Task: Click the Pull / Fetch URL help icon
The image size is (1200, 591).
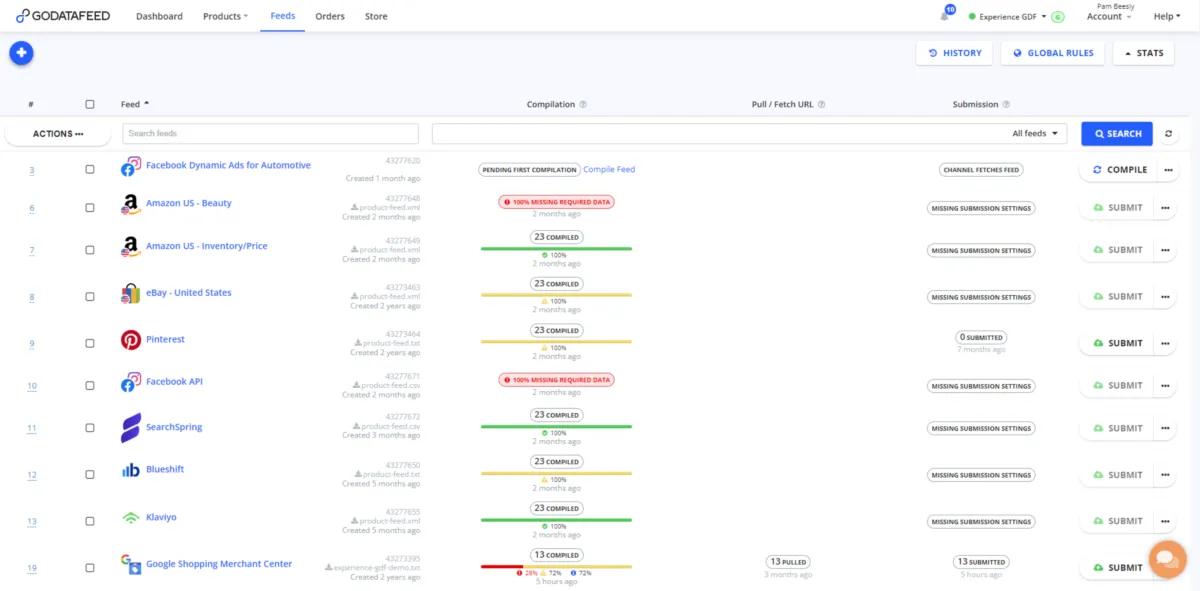Action: (x=821, y=104)
